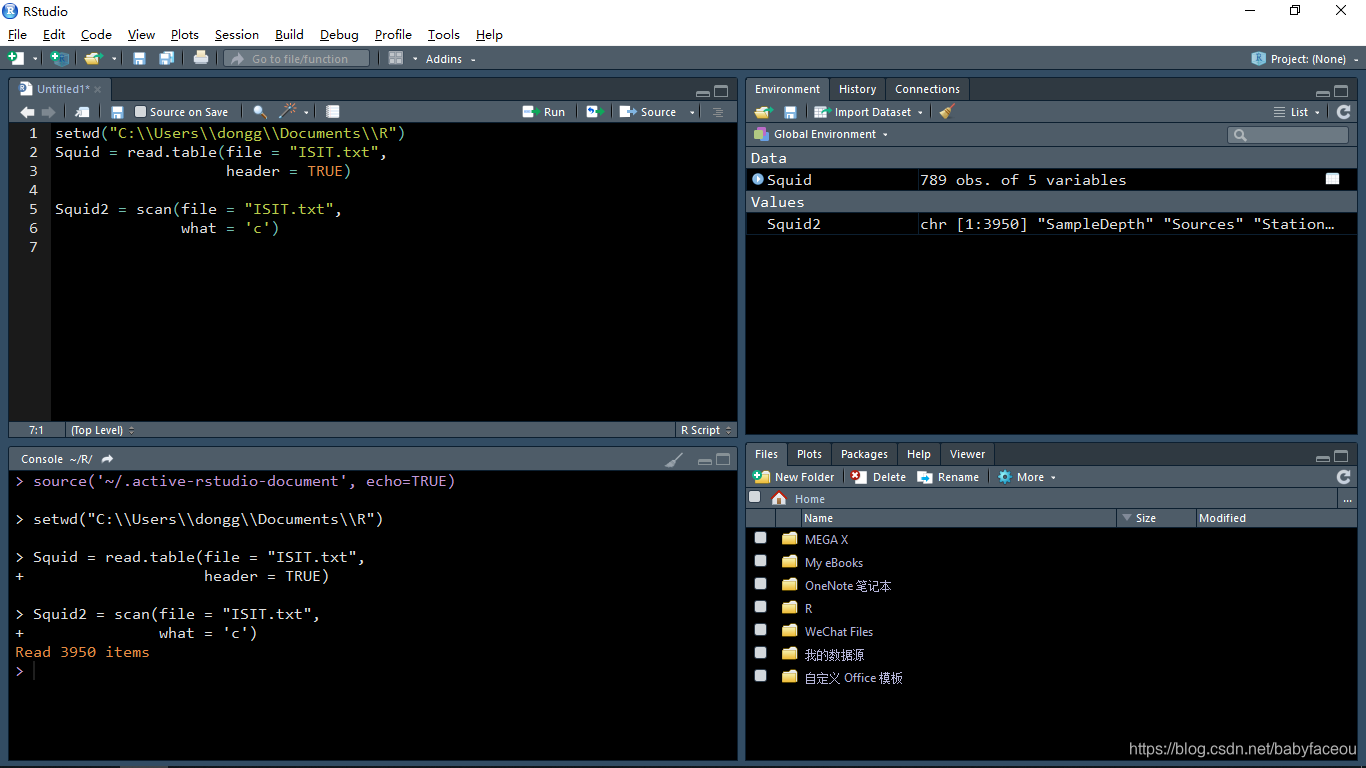The width and height of the screenshot is (1366, 768).
Task: Expand the Global Environment dropdown
Action: (x=820, y=134)
